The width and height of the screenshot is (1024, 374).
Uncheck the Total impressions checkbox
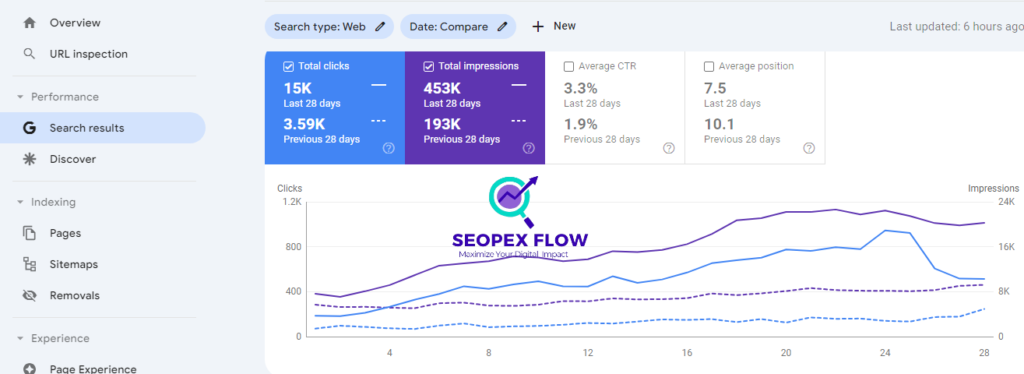428,66
